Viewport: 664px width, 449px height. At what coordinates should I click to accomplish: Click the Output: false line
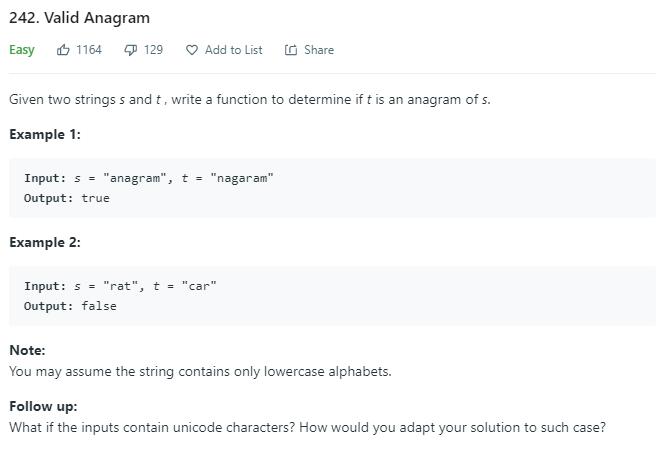[70, 306]
